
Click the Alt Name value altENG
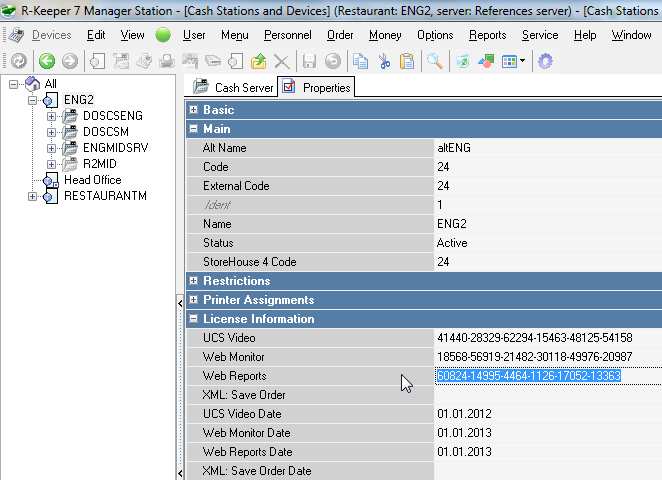453,148
